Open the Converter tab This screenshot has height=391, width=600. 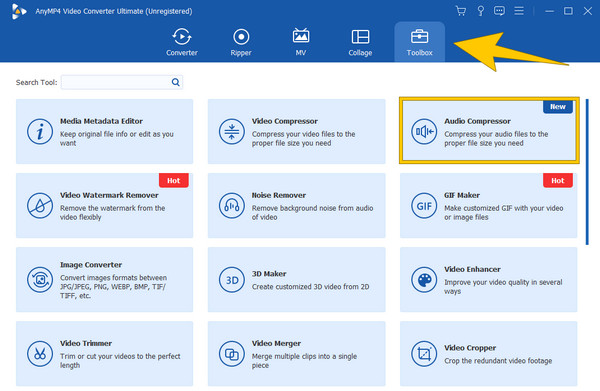(x=182, y=42)
